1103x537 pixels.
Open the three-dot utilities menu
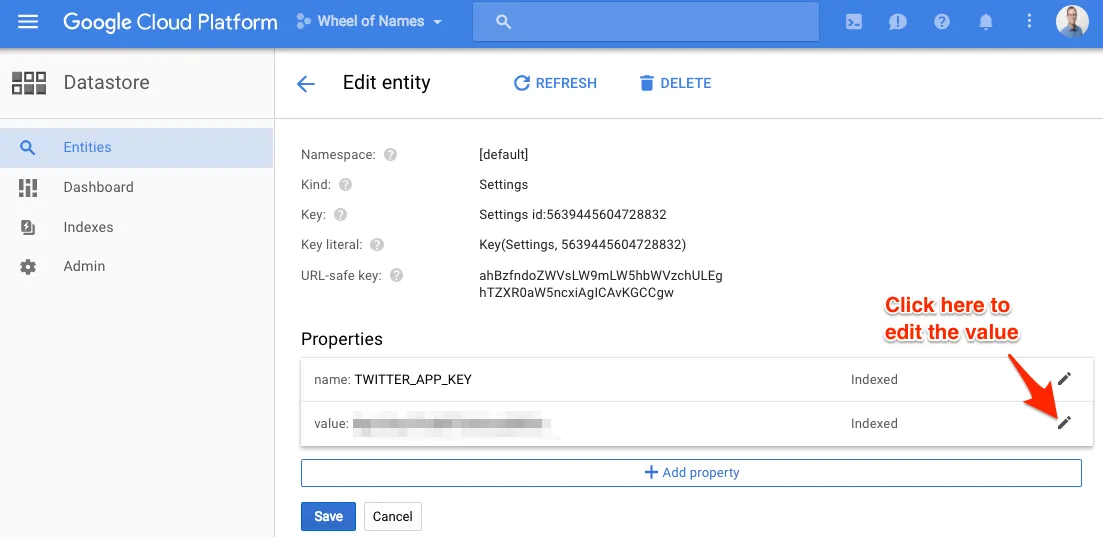[1029, 22]
